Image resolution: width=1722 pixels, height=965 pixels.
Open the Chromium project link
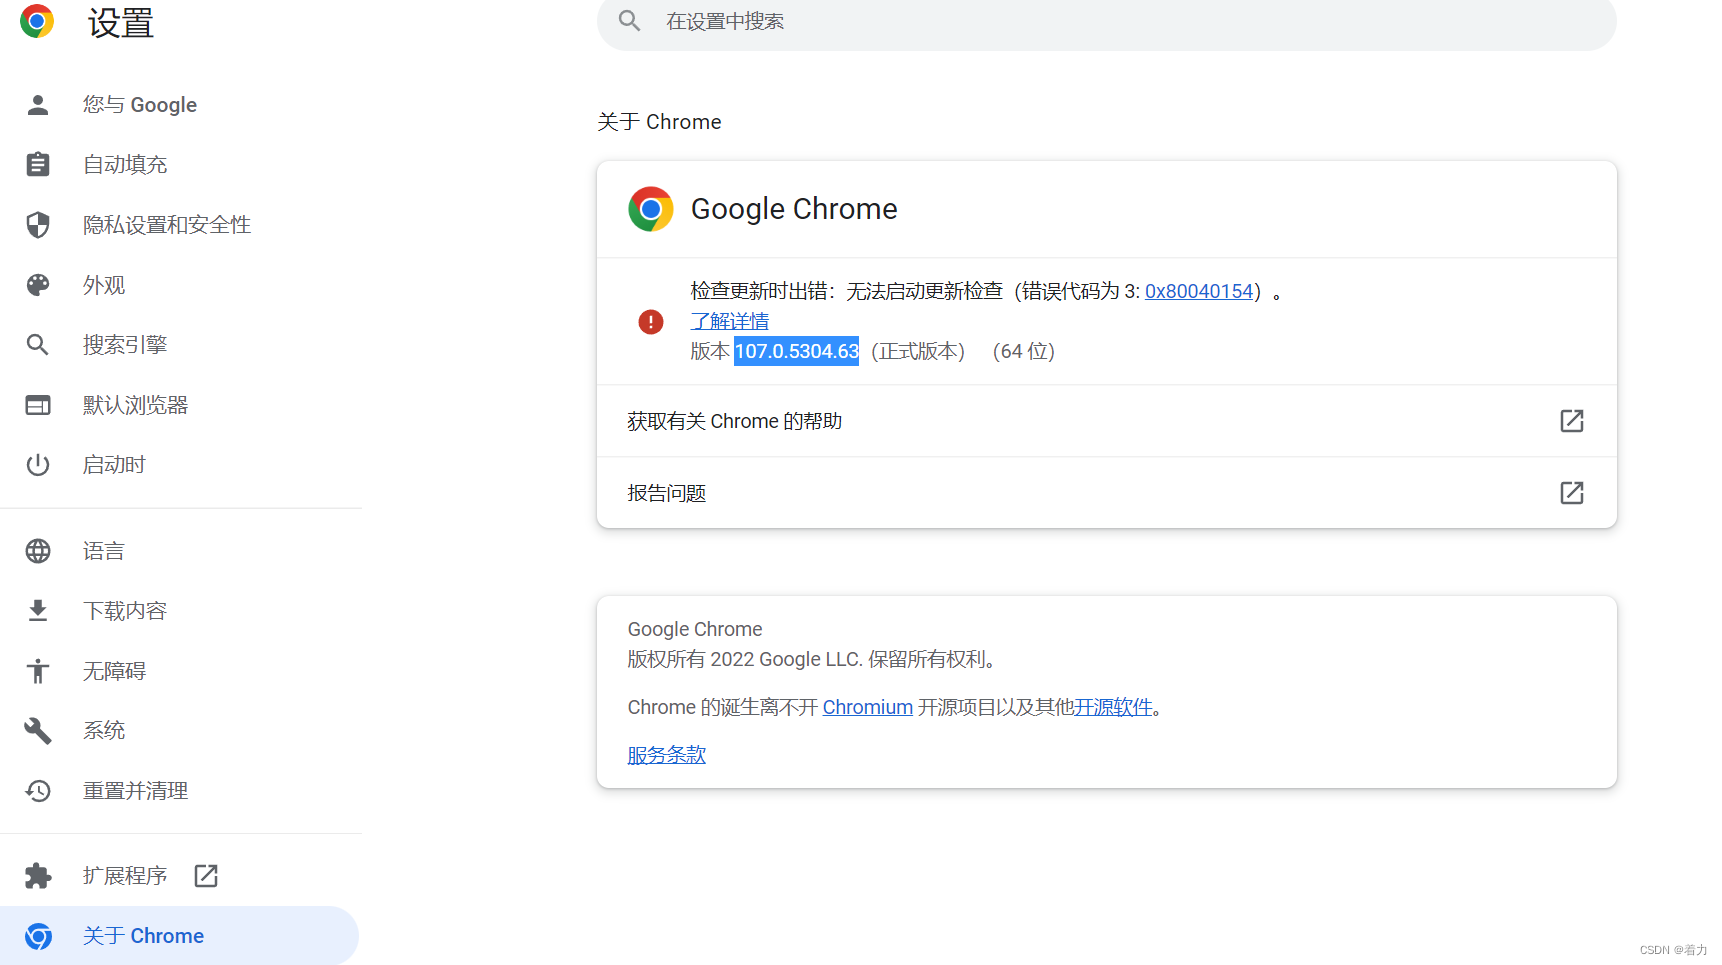(x=867, y=707)
